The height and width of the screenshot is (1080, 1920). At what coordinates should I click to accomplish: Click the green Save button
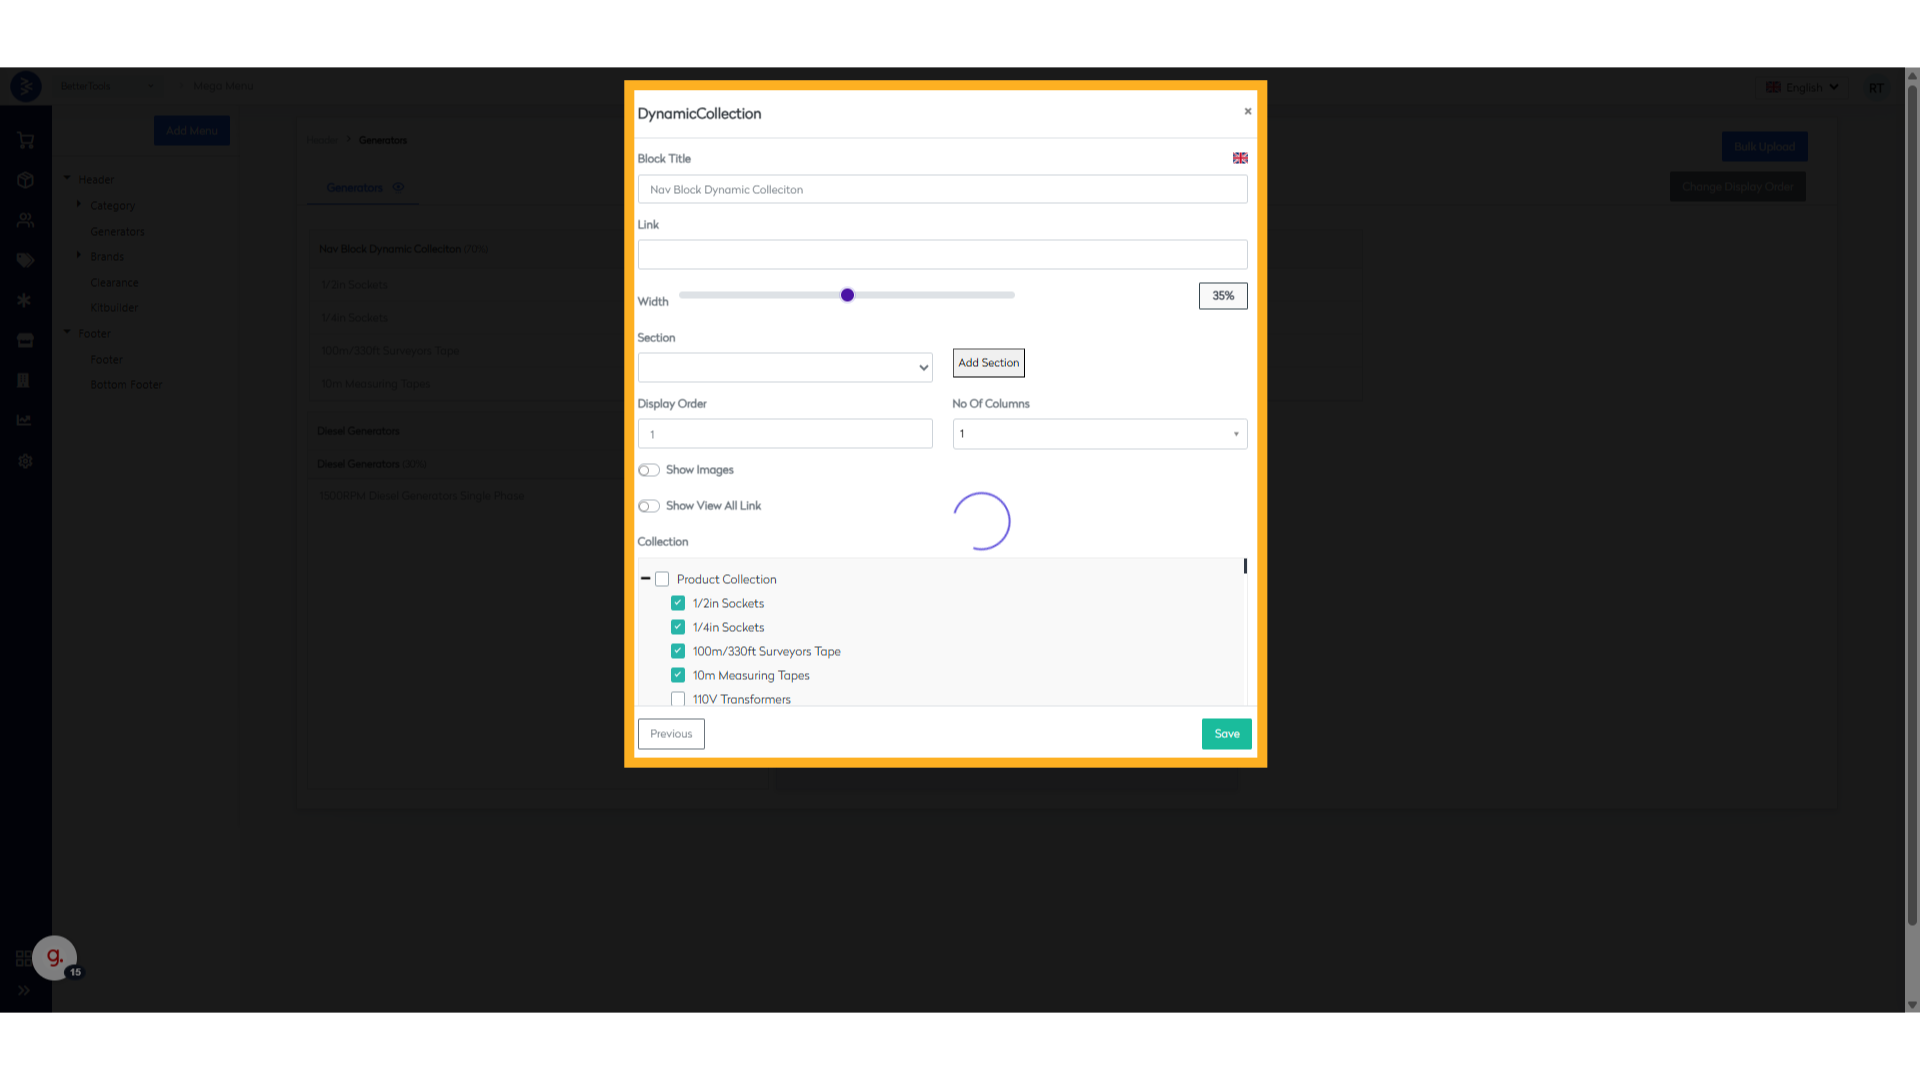(1226, 734)
